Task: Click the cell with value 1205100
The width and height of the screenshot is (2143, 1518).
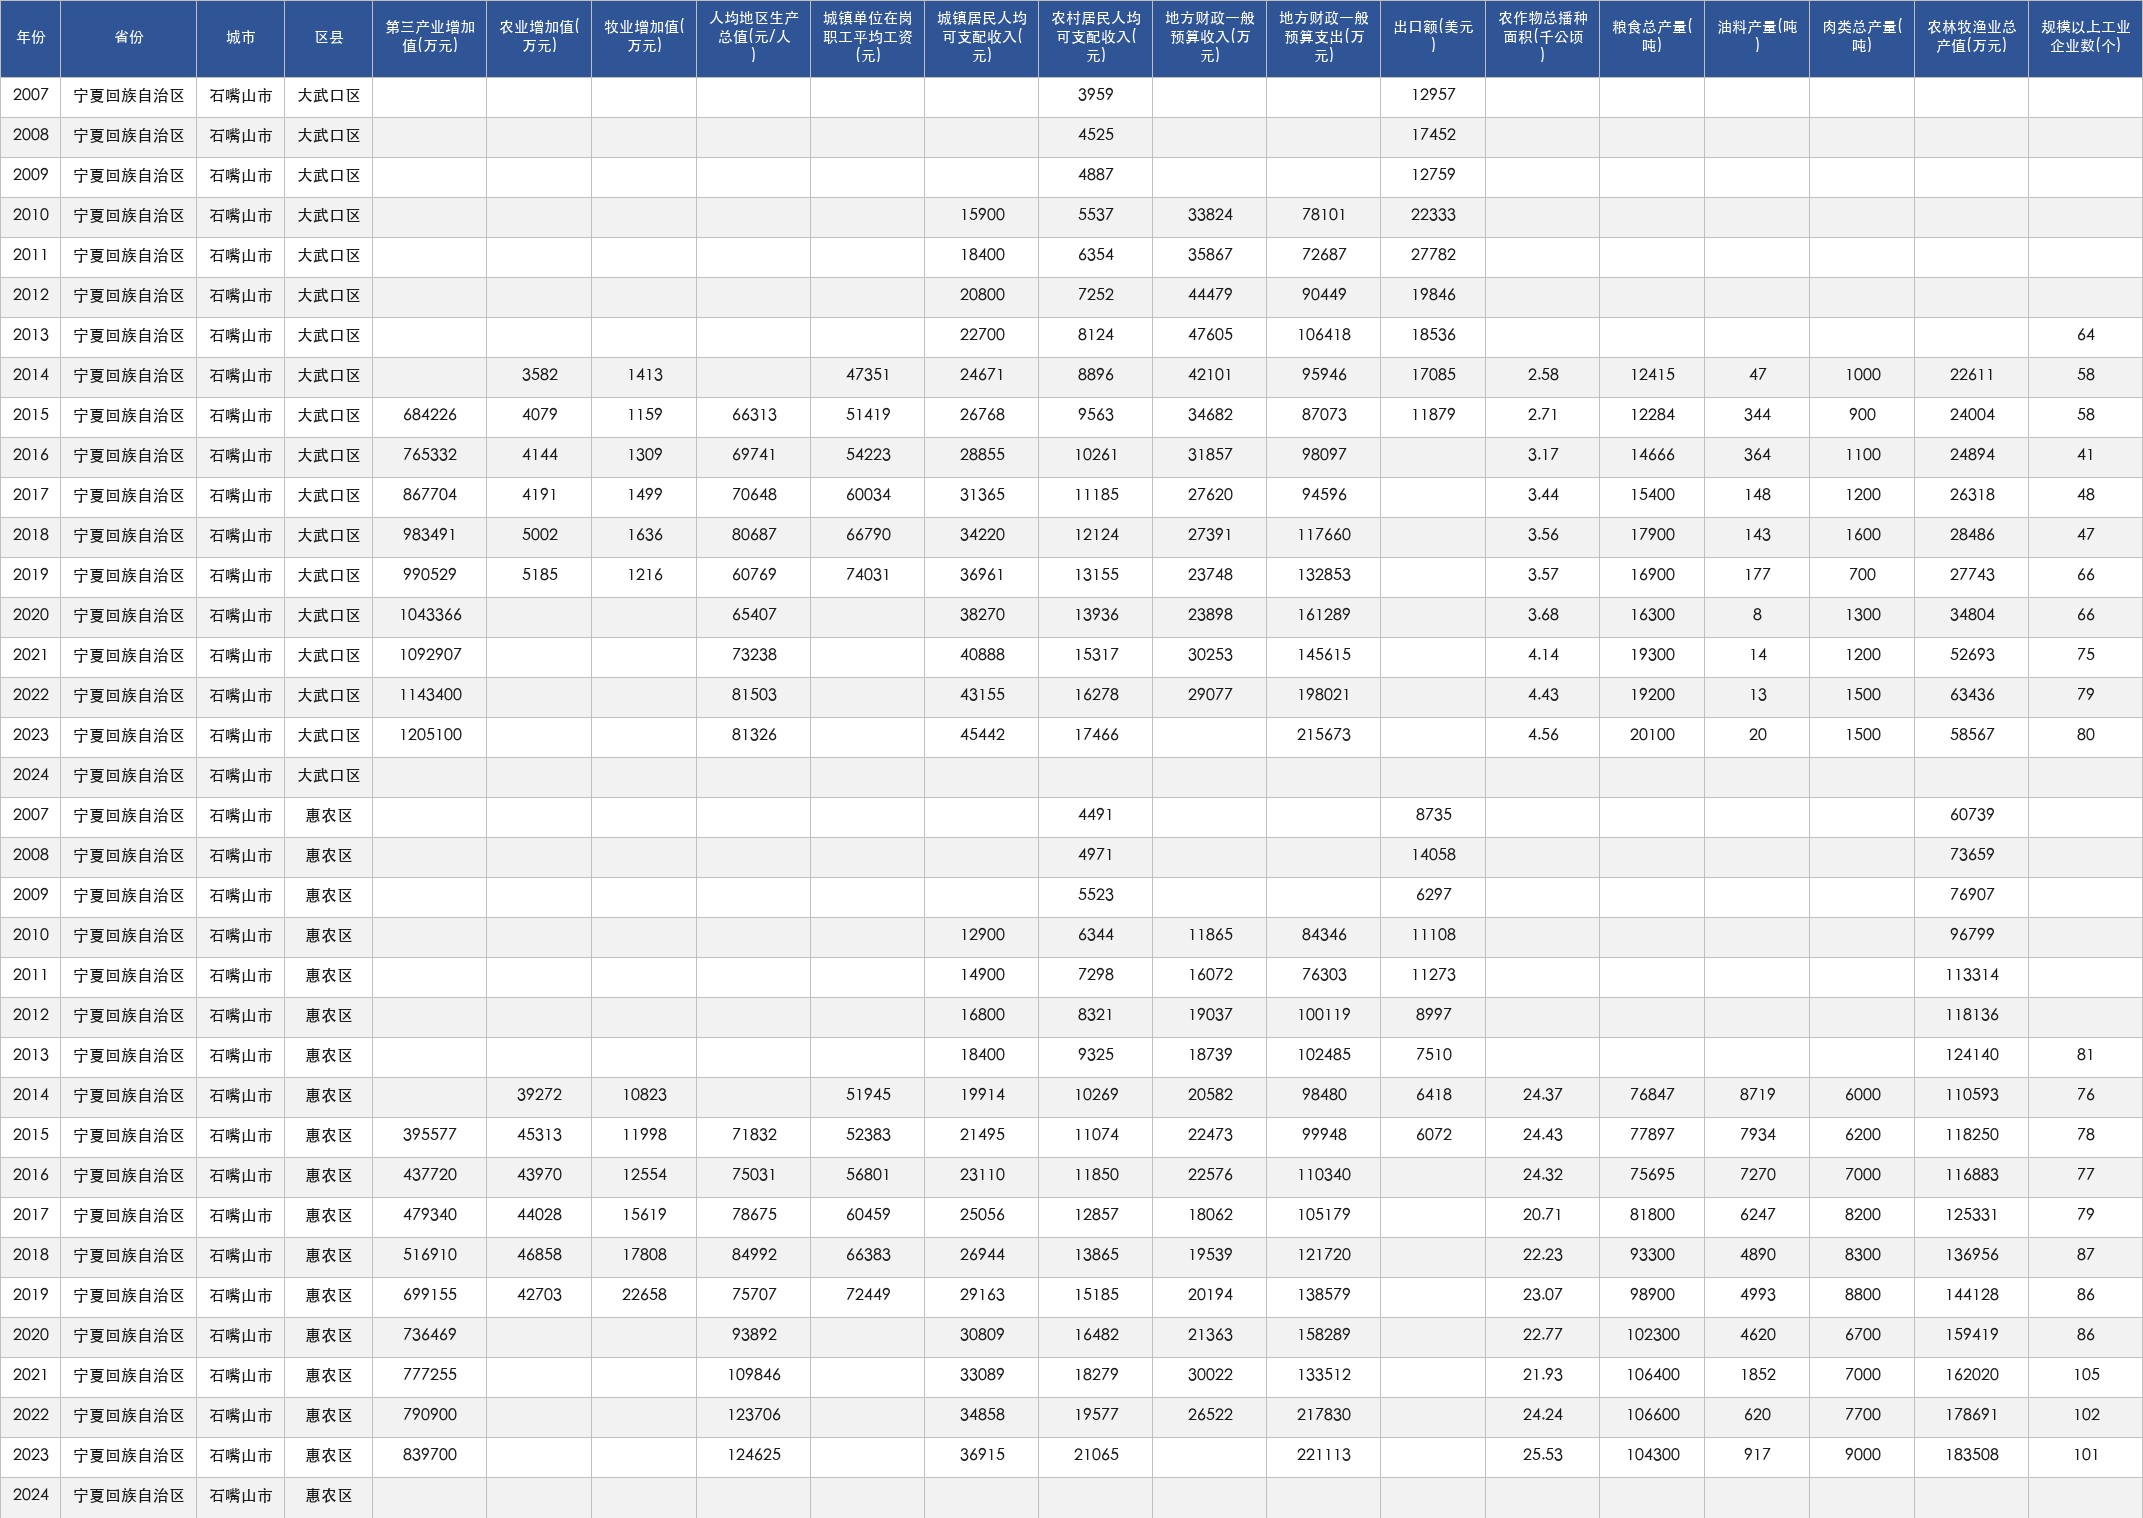Action: pyautogui.click(x=430, y=735)
